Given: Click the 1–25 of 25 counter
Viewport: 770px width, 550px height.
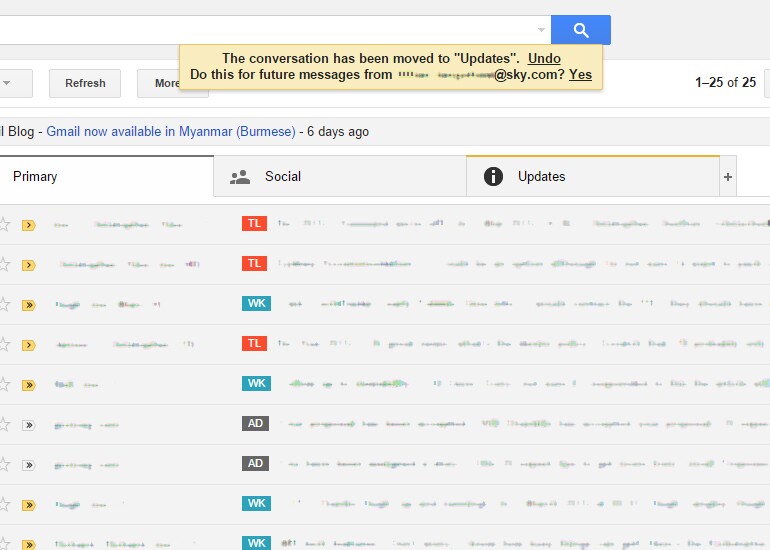Looking at the screenshot, I should coord(725,82).
